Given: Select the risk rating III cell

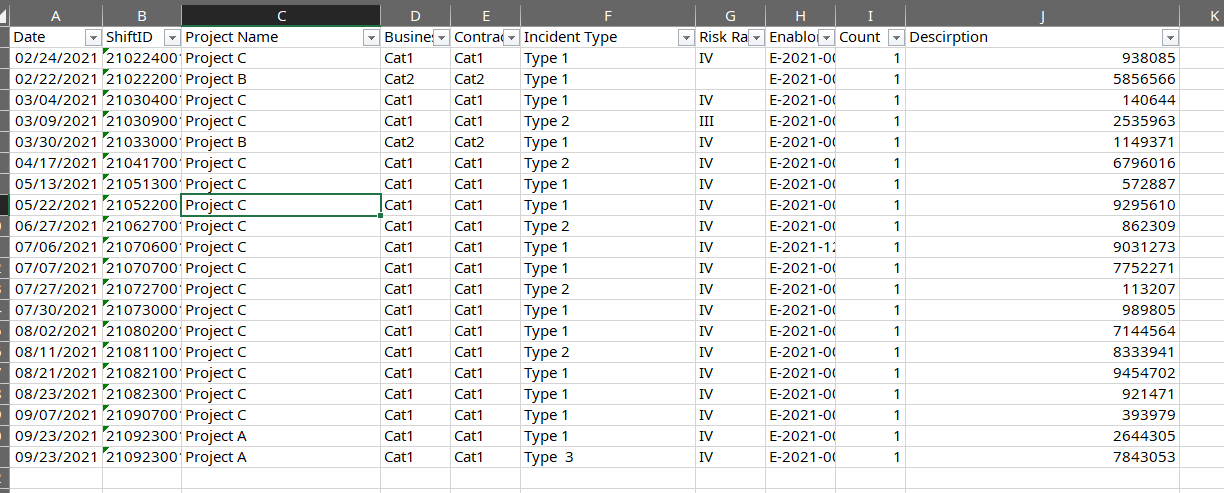Looking at the screenshot, I should [730, 121].
